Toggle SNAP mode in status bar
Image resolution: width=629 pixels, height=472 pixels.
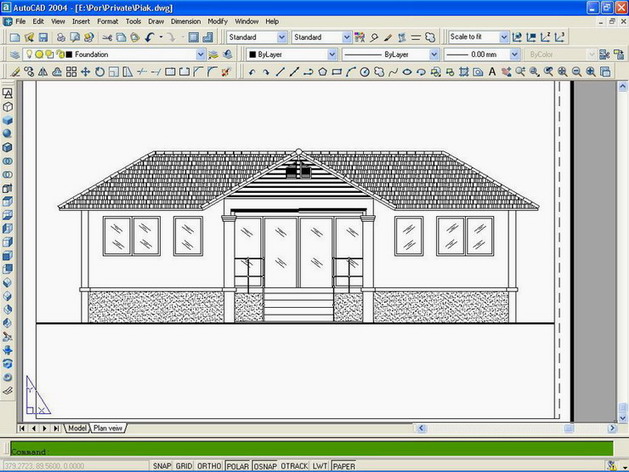click(161, 466)
